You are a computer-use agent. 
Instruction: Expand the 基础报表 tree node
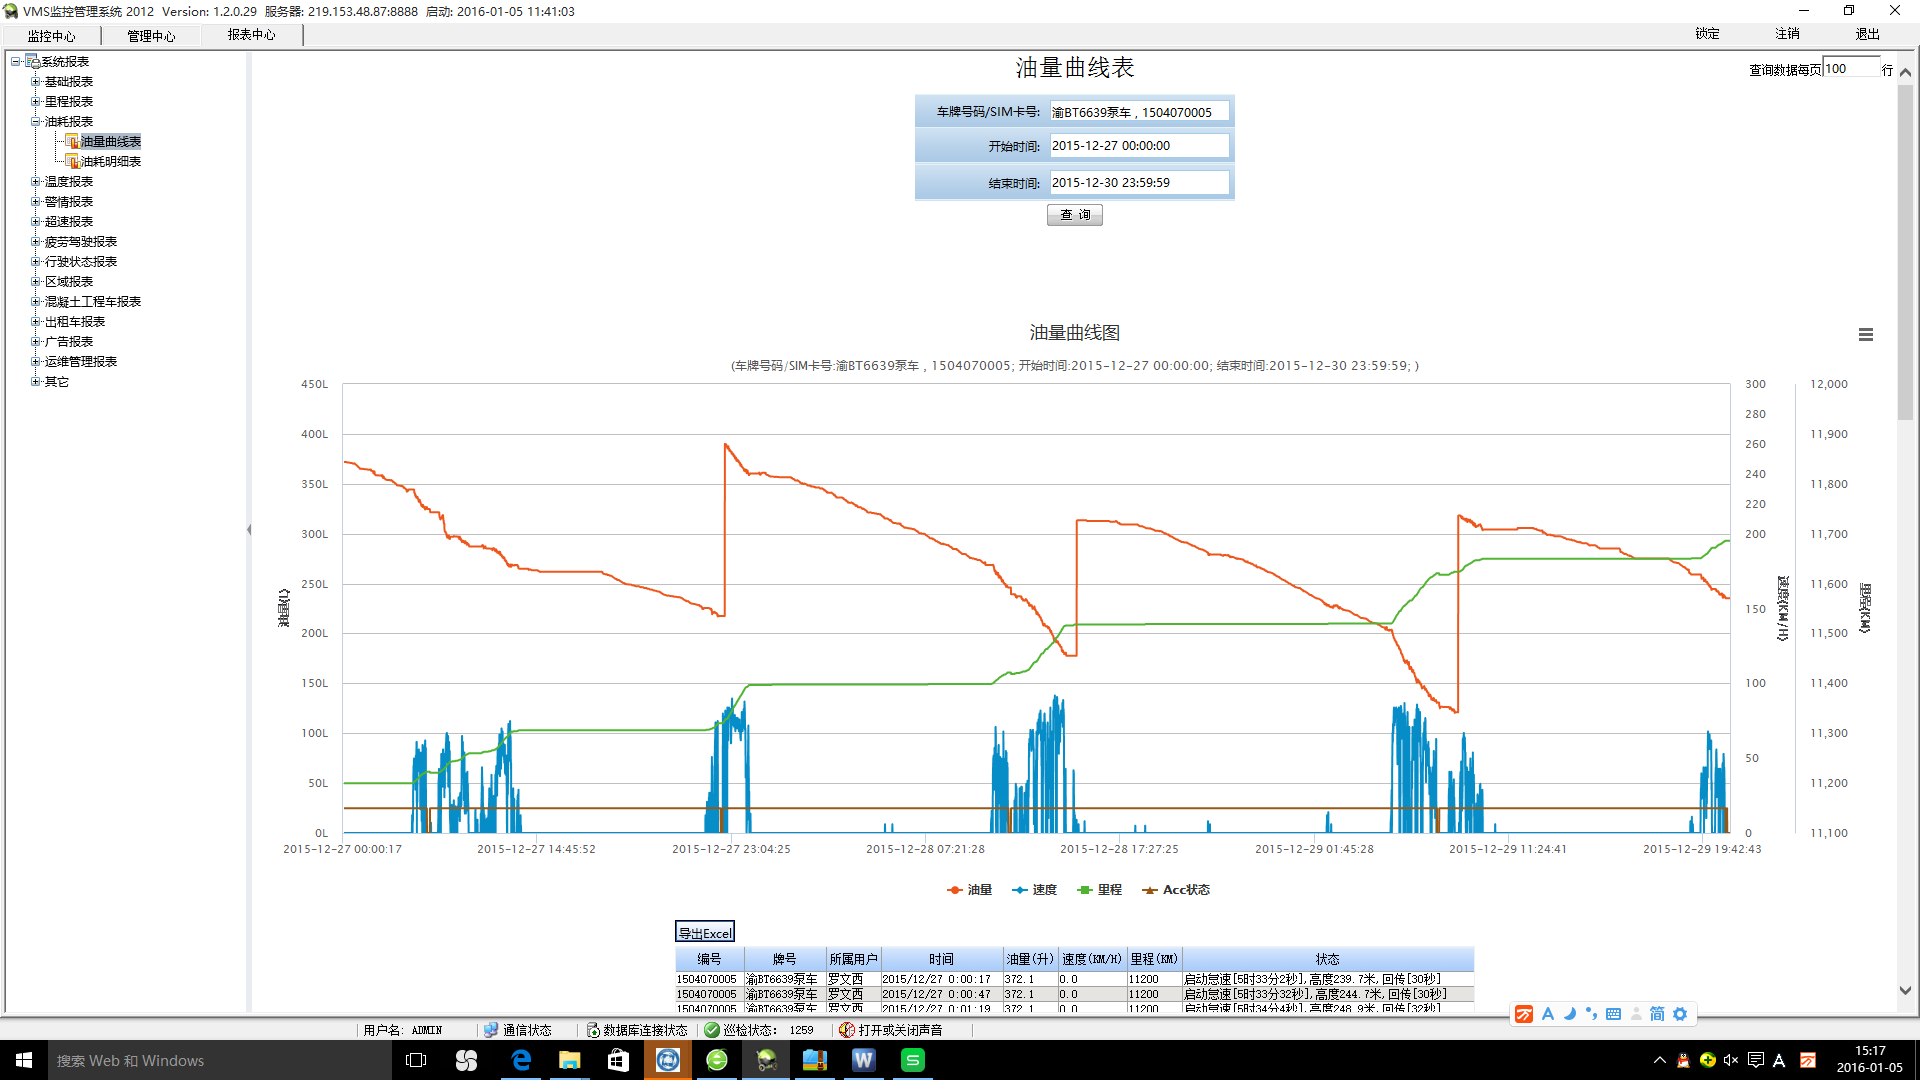[x=36, y=82]
